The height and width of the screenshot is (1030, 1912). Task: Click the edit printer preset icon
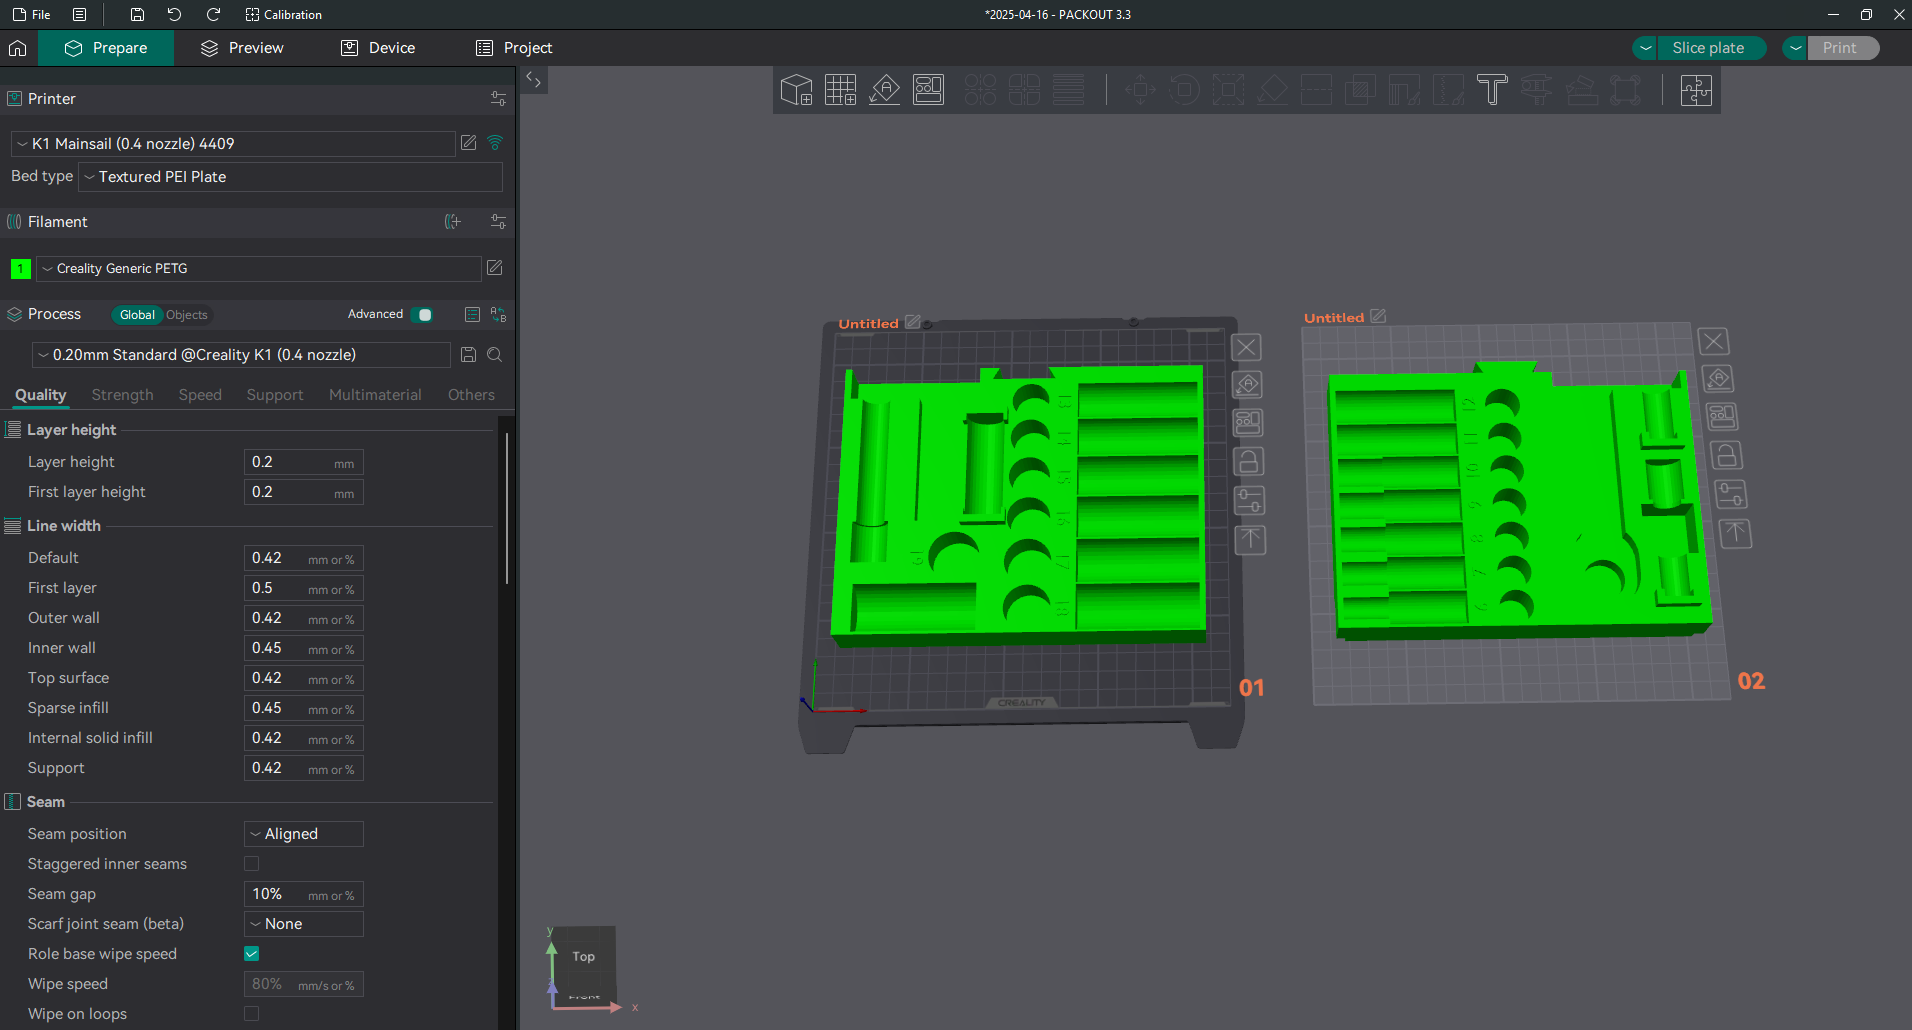pyautogui.click(x=468, y=143)
